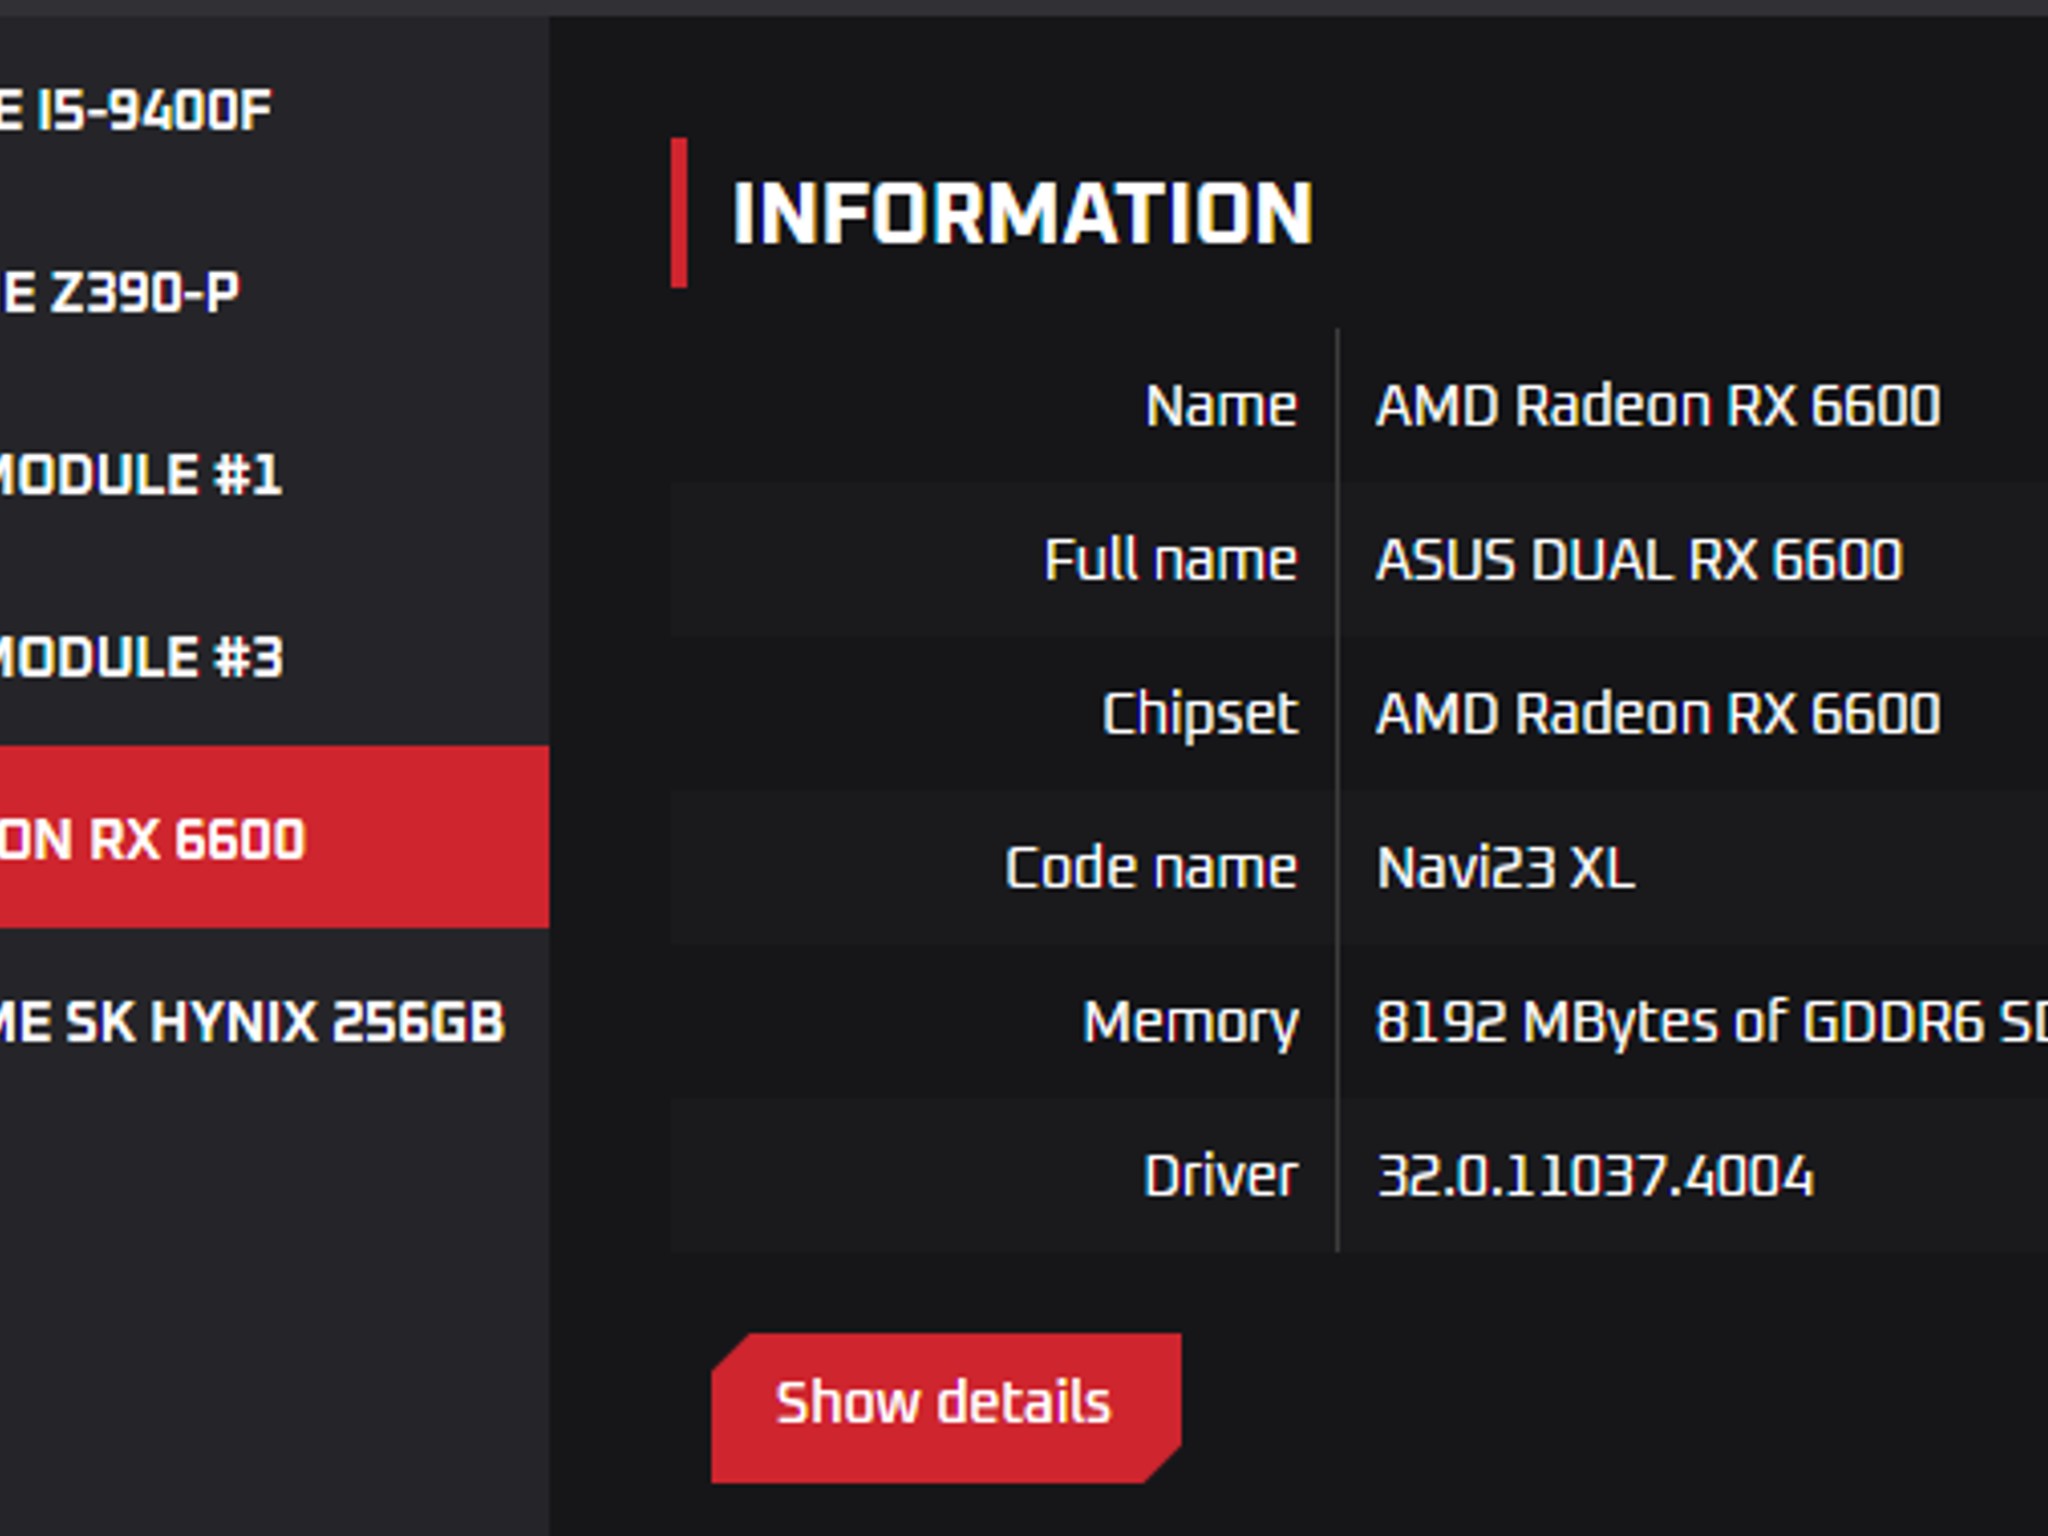Click the Name row label
The image size is (2048, 1536).
click(x=1221, y=406)
